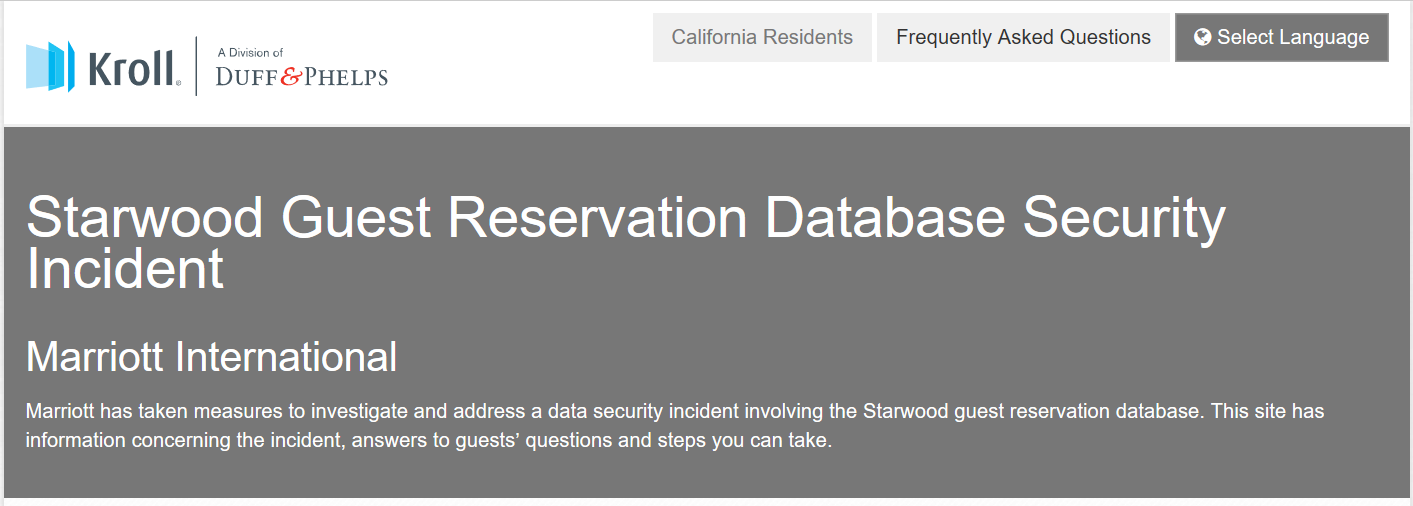Click the "Starwood Guest Reservation Database Security" heading line
Viewport: 1413px width, 506px height.
626,218
